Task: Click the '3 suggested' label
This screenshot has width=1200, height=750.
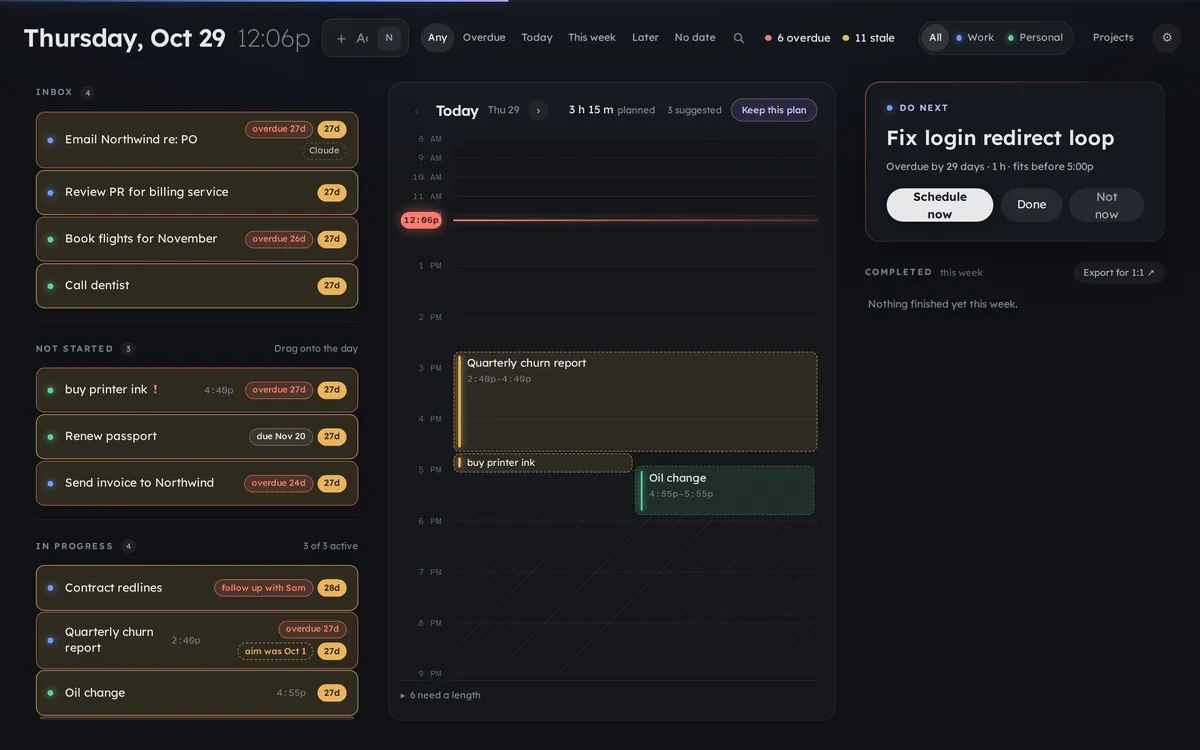Action: coord(694,111)
